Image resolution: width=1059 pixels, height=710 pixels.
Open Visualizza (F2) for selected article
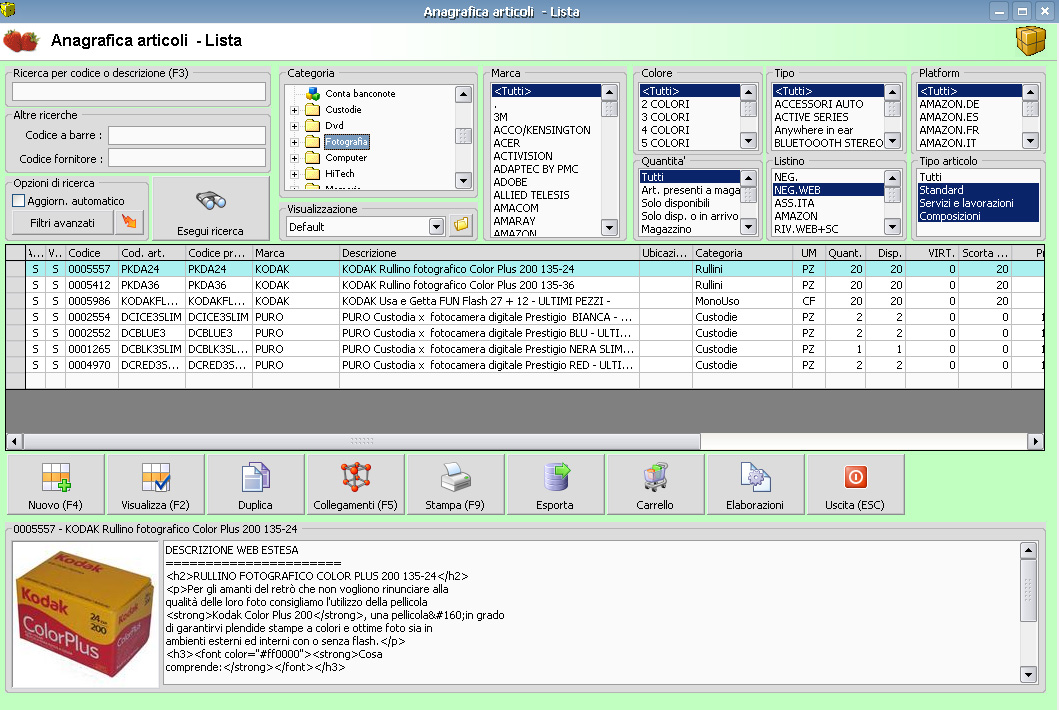pyautogui.click(x=155, y=484)
